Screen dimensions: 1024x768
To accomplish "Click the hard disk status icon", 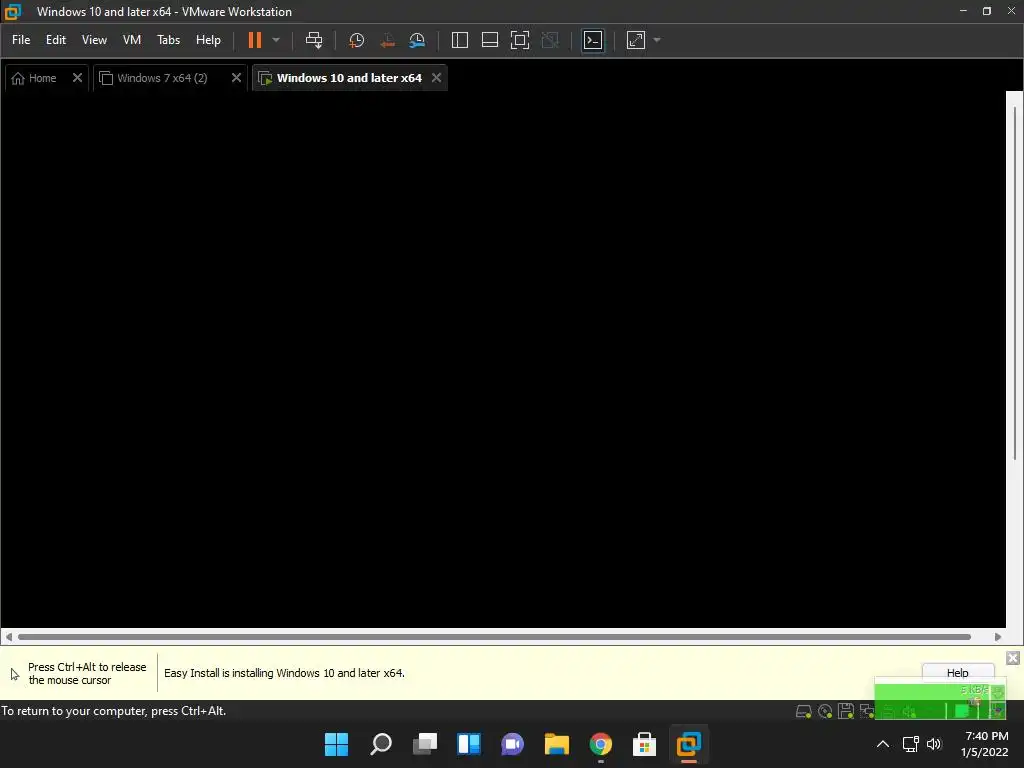I will (x=803, y=711).
